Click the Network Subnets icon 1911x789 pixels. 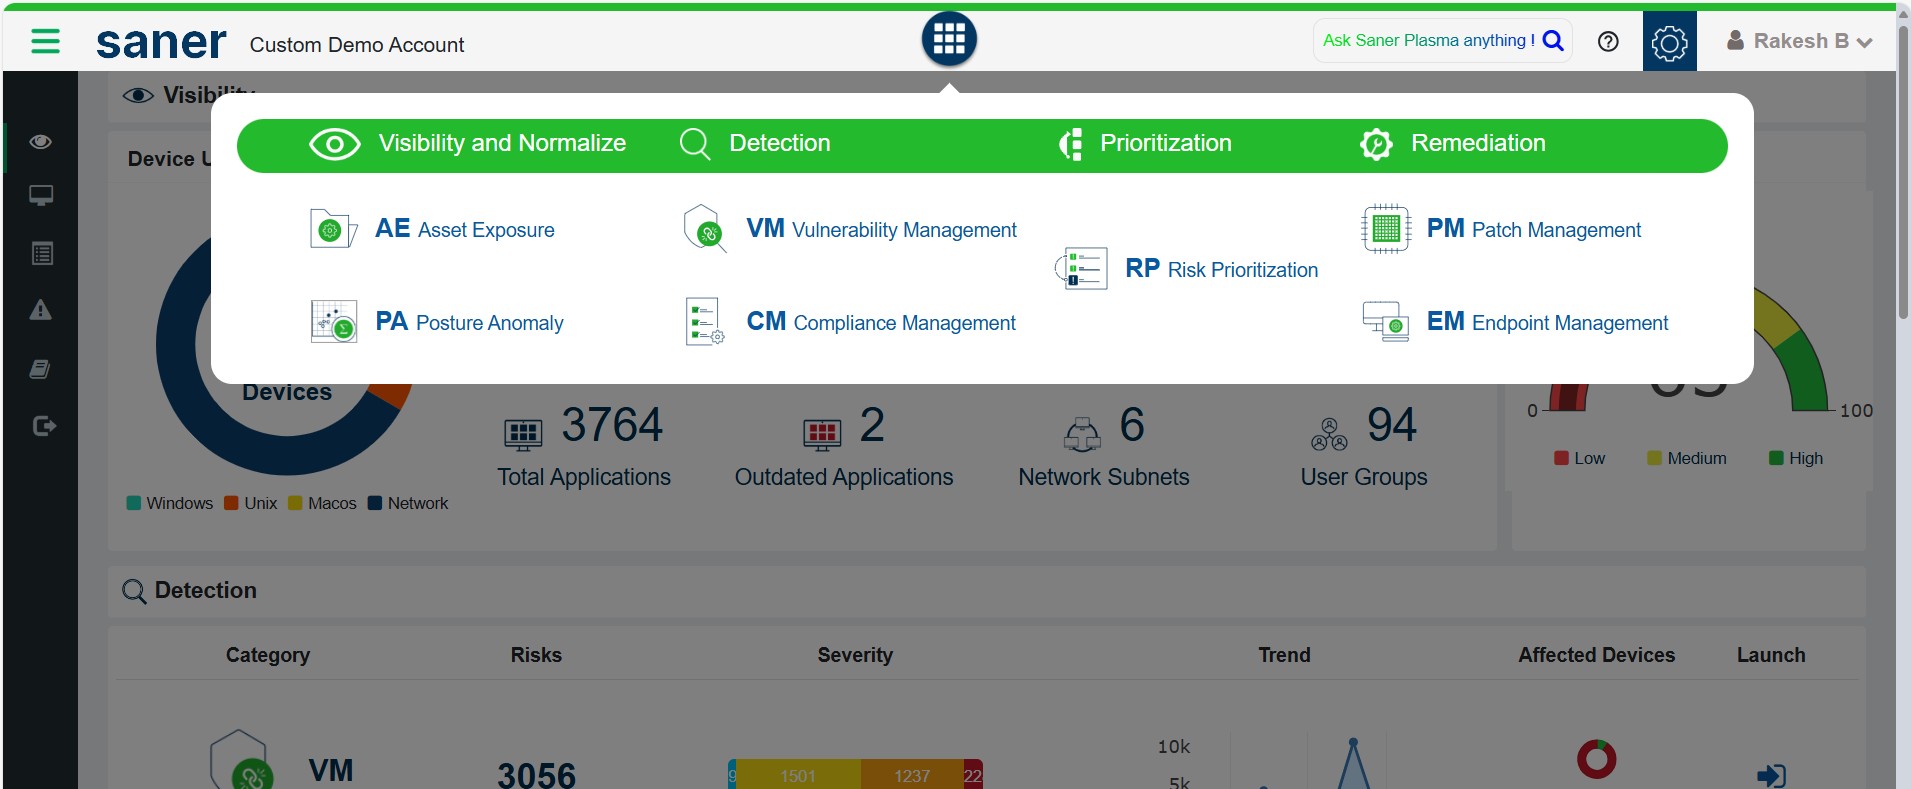[x=1082, y=434]
